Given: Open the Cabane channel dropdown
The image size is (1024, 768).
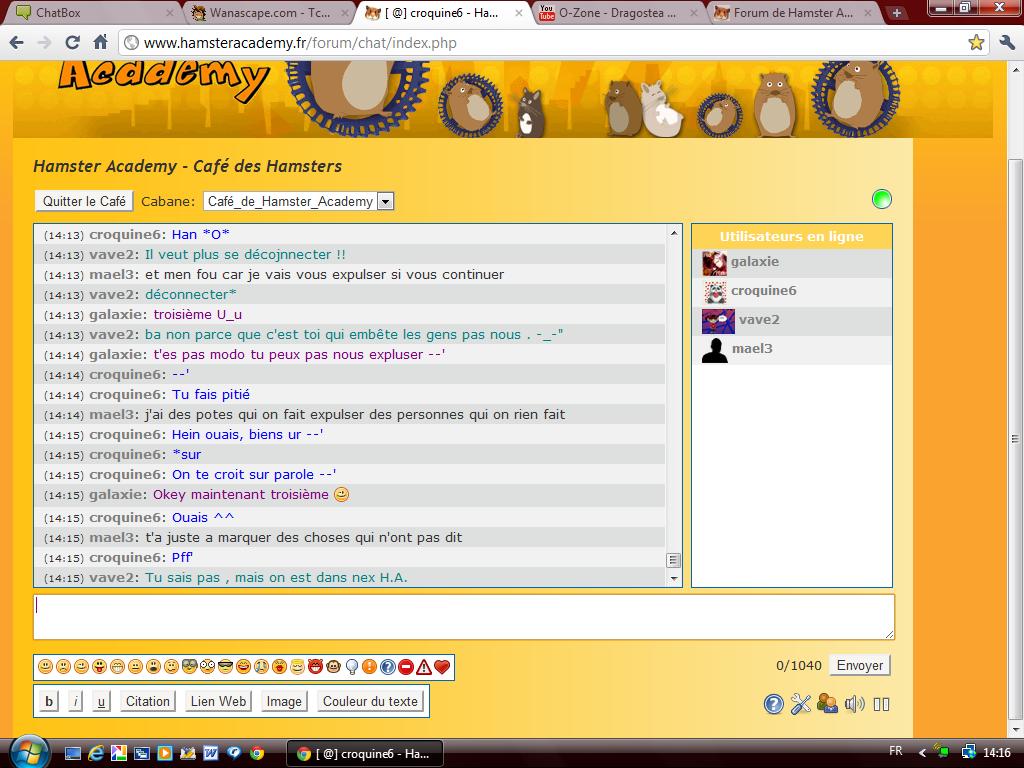Looking at the screenshot, I should click(x=298, y=201).
